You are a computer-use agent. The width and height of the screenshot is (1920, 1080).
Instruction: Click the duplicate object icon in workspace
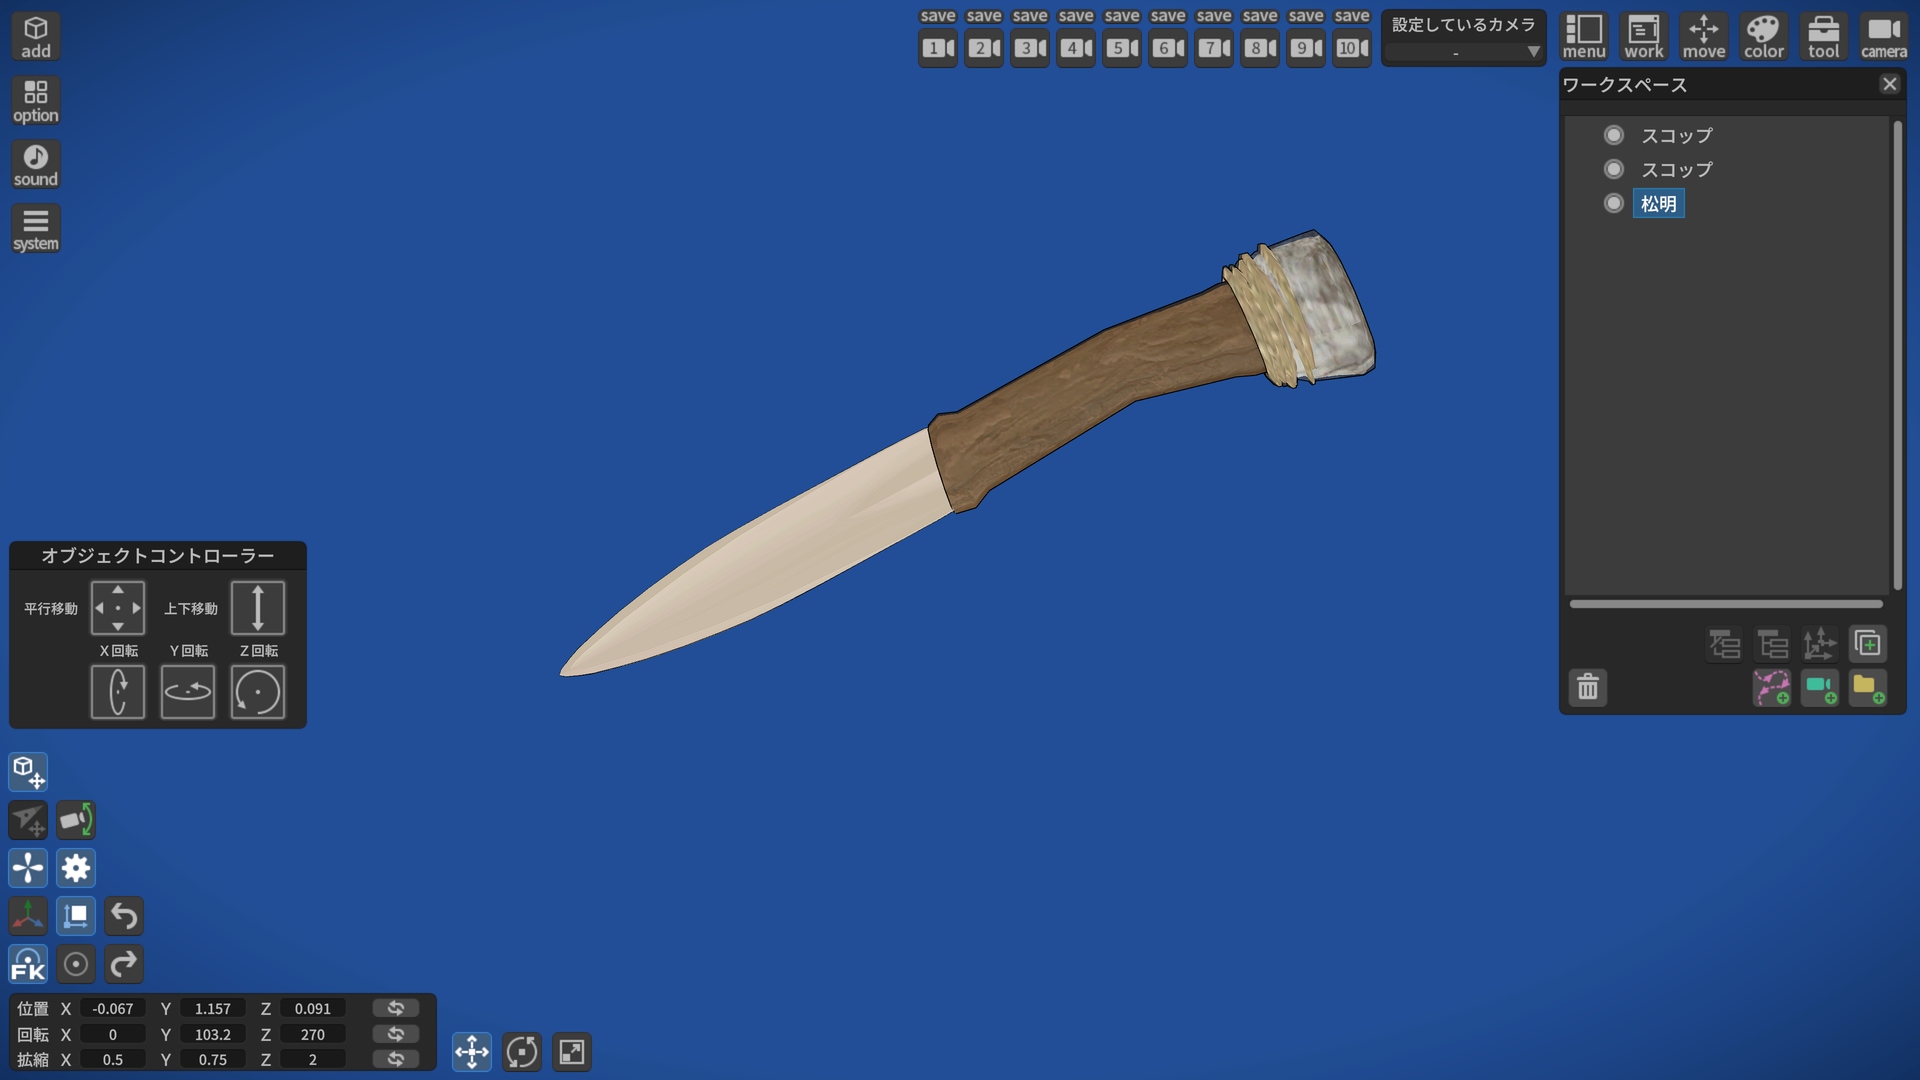1867,644
